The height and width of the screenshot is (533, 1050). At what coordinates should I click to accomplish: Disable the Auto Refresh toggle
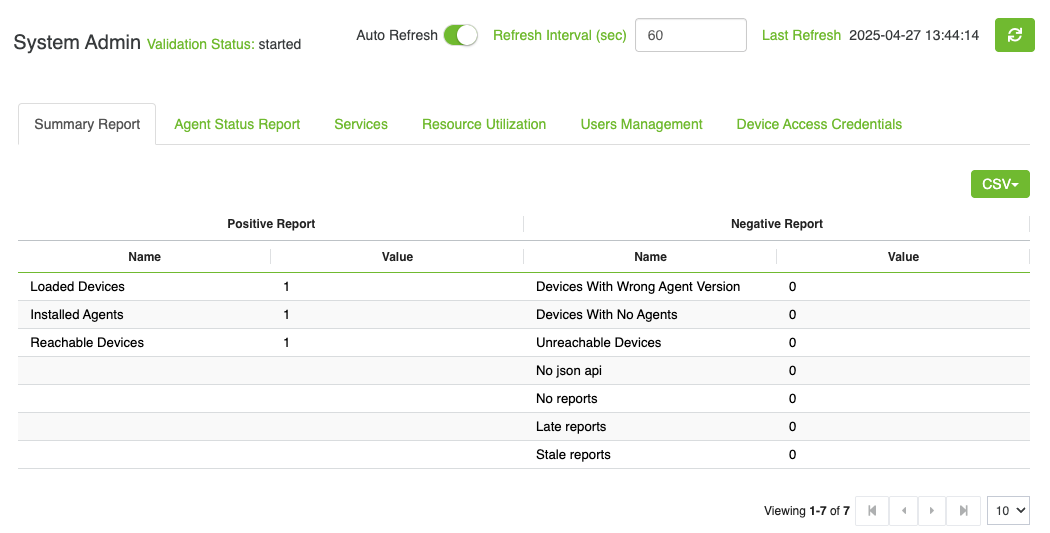tap(460, 35)
